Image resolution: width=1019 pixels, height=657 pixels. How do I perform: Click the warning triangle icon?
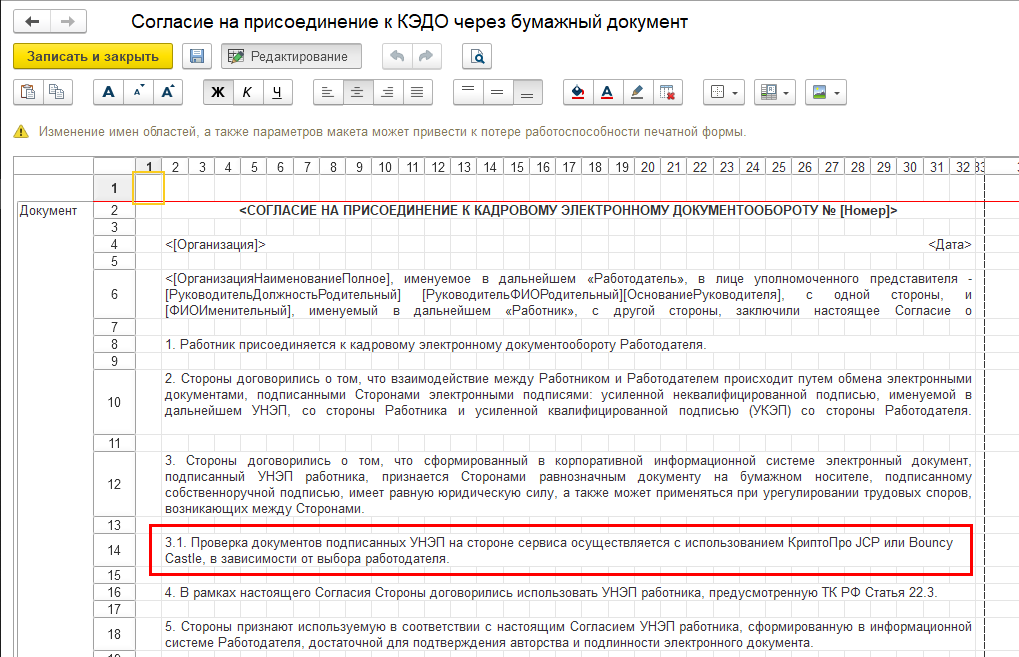tap(21, 132)
